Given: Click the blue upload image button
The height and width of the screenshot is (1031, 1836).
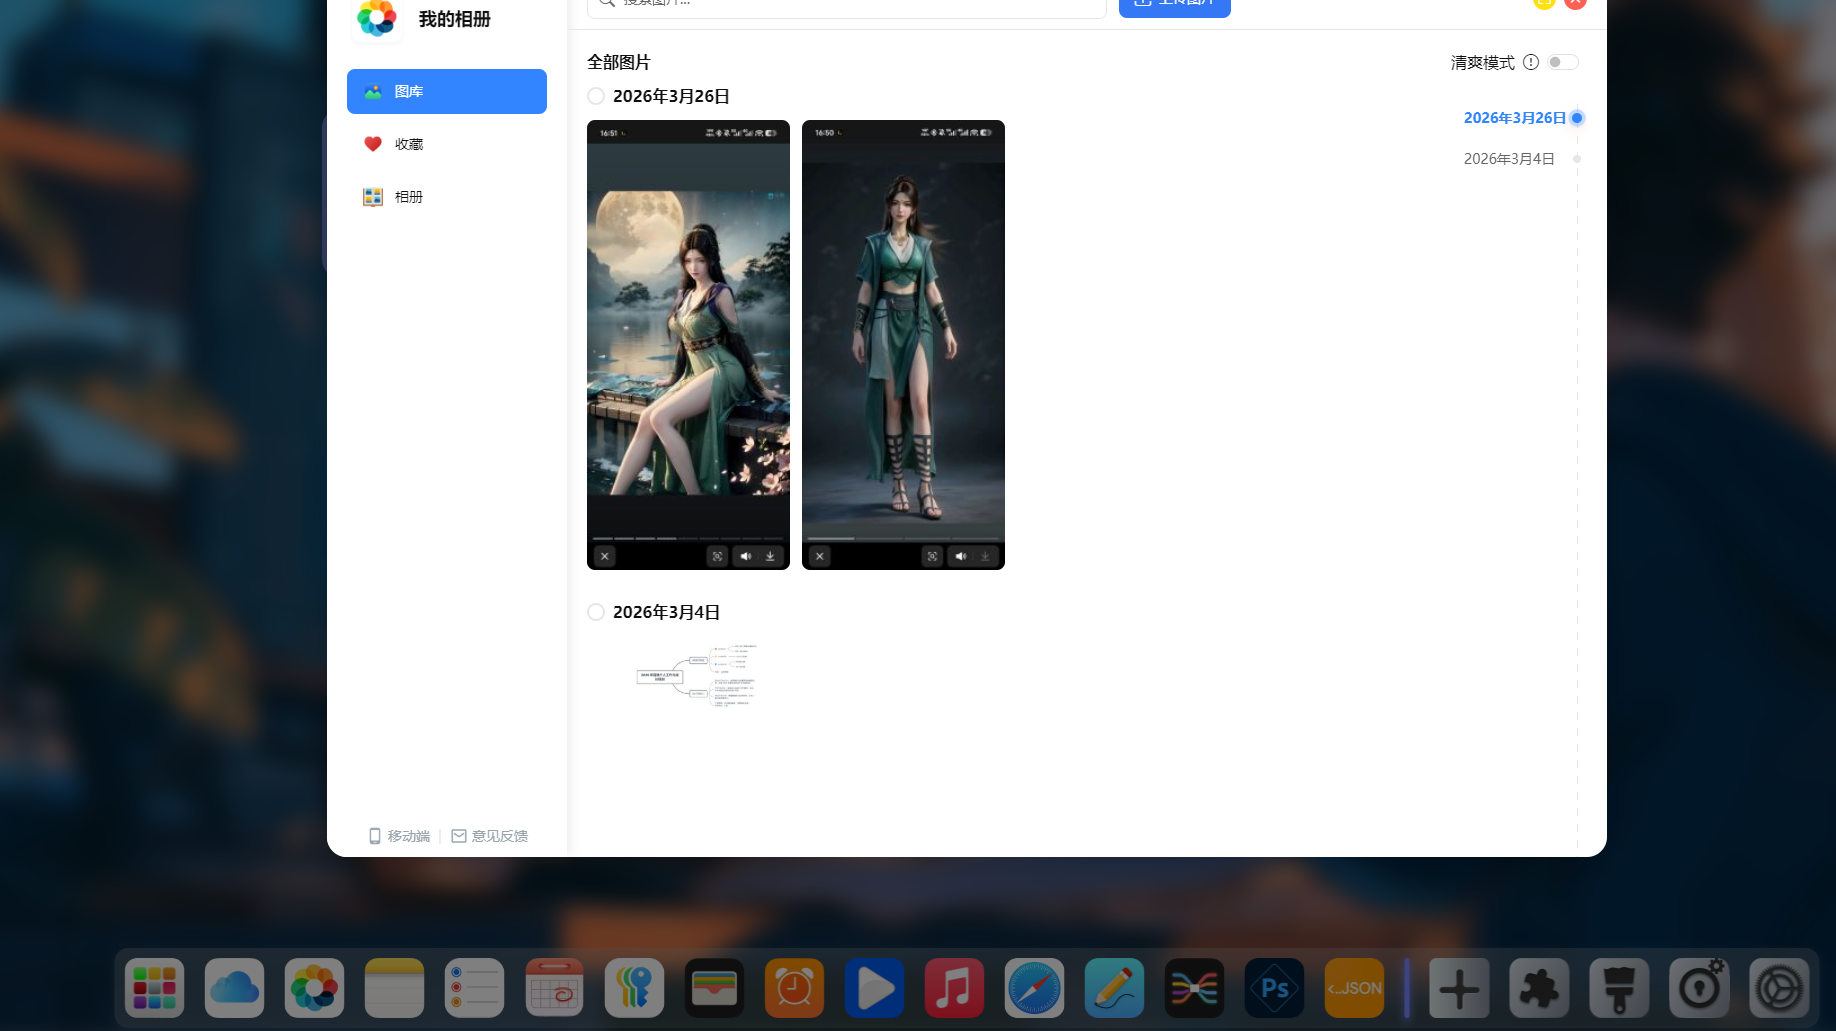Looking at the screenshot, I should click(1174, 5).
